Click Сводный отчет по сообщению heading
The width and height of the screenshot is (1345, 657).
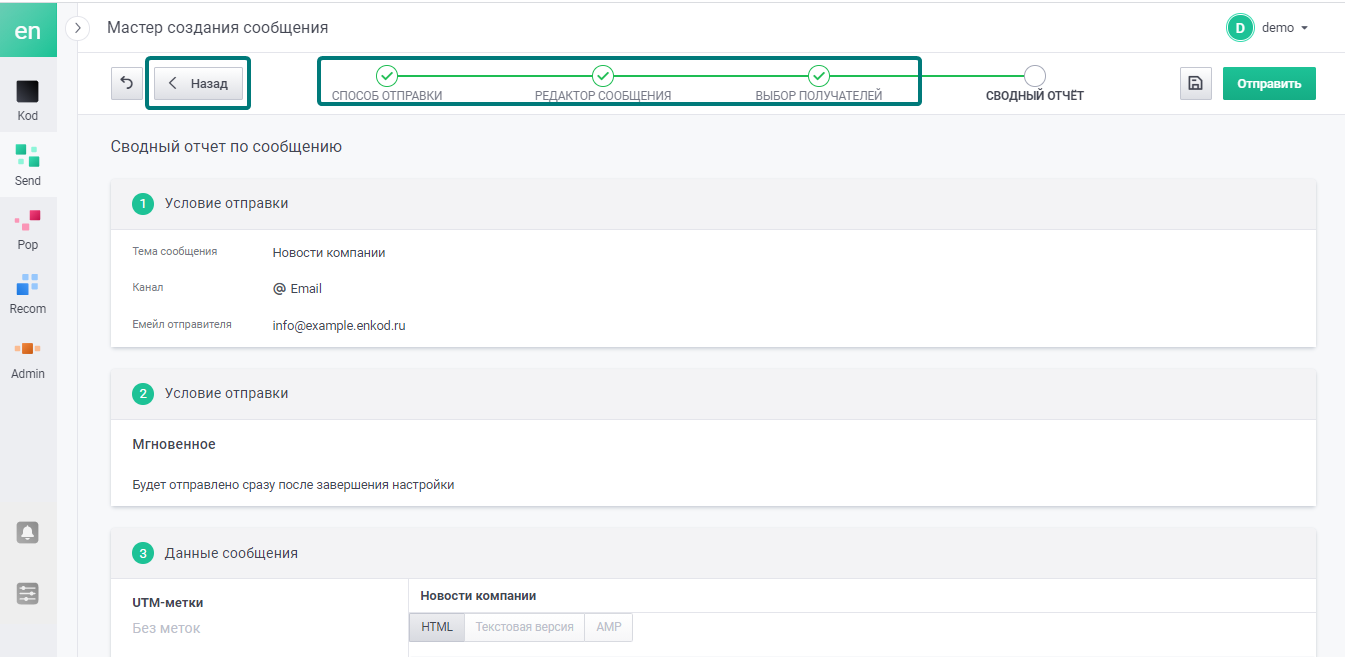[x=226, y=147]
